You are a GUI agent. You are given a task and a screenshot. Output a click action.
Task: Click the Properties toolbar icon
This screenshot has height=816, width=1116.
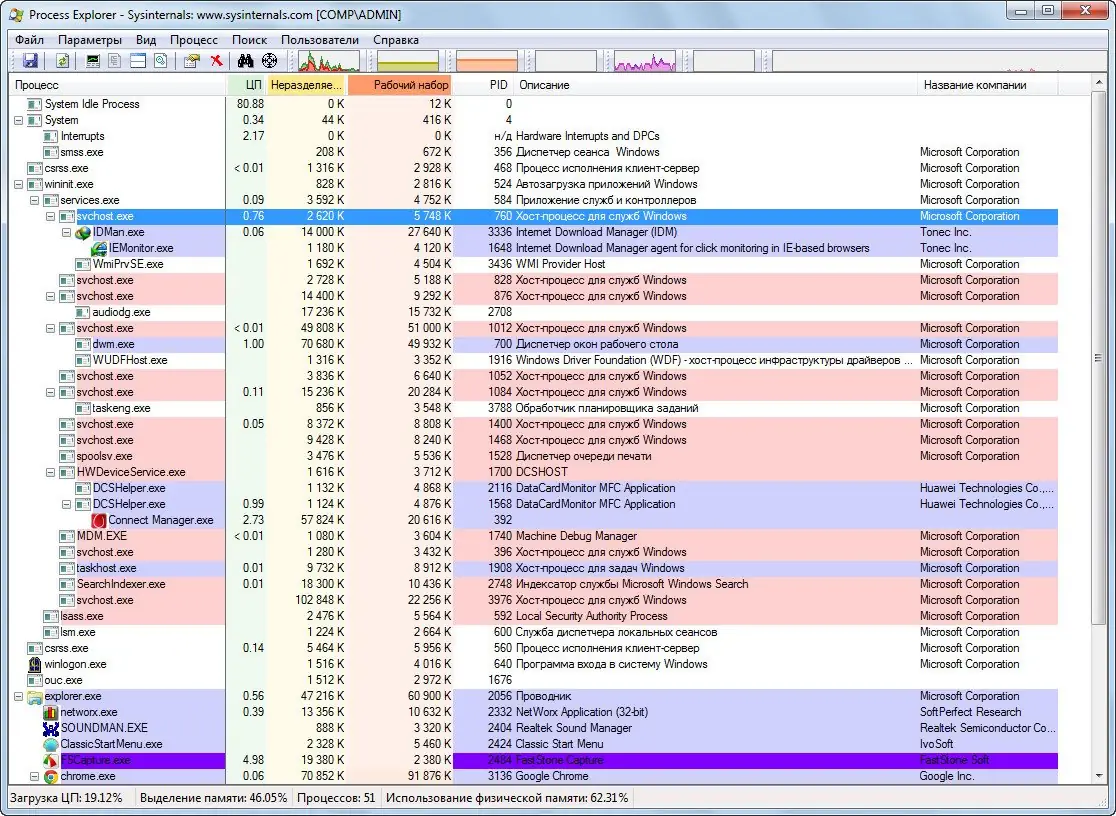[x=192, y=62]
